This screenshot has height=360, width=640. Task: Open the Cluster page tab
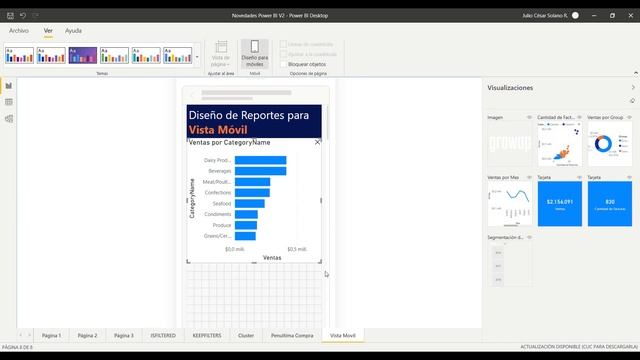pos(246,336)
